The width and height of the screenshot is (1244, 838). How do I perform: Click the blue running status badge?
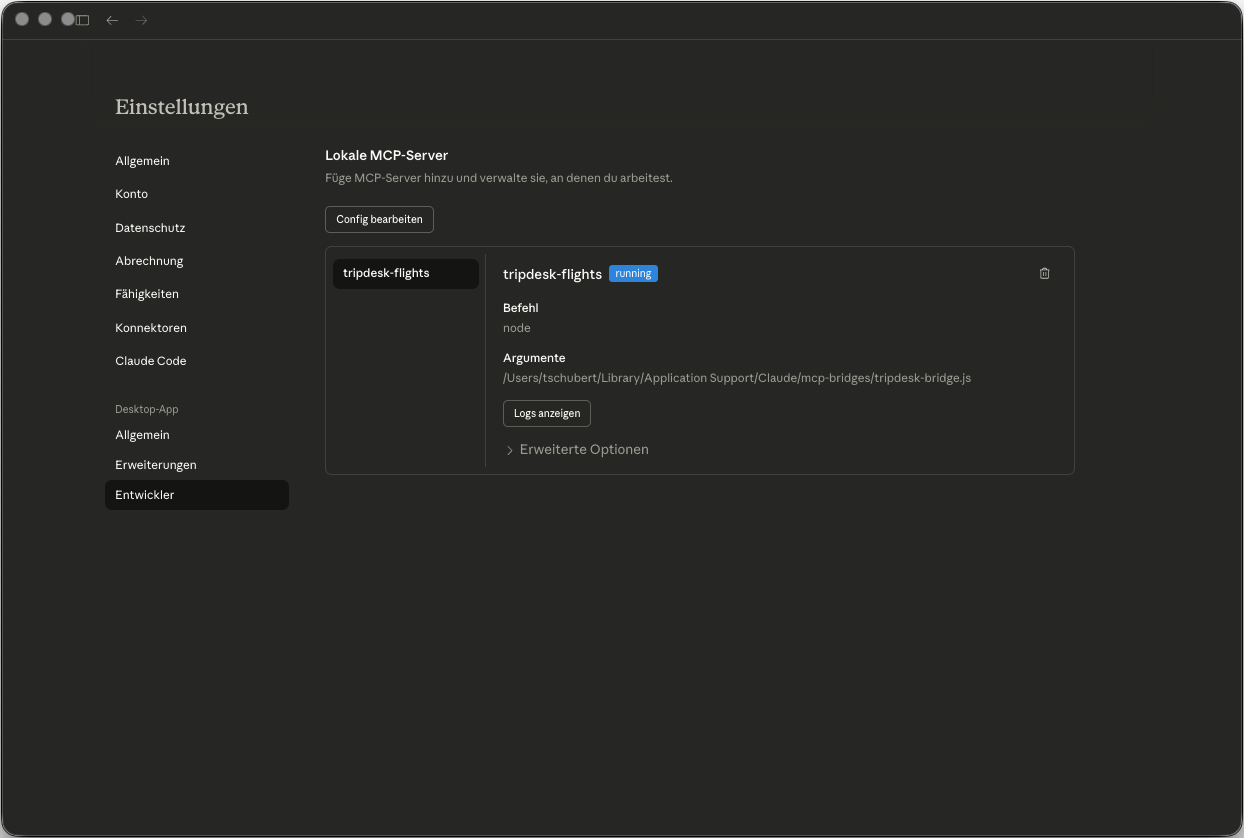pos(633,274)
